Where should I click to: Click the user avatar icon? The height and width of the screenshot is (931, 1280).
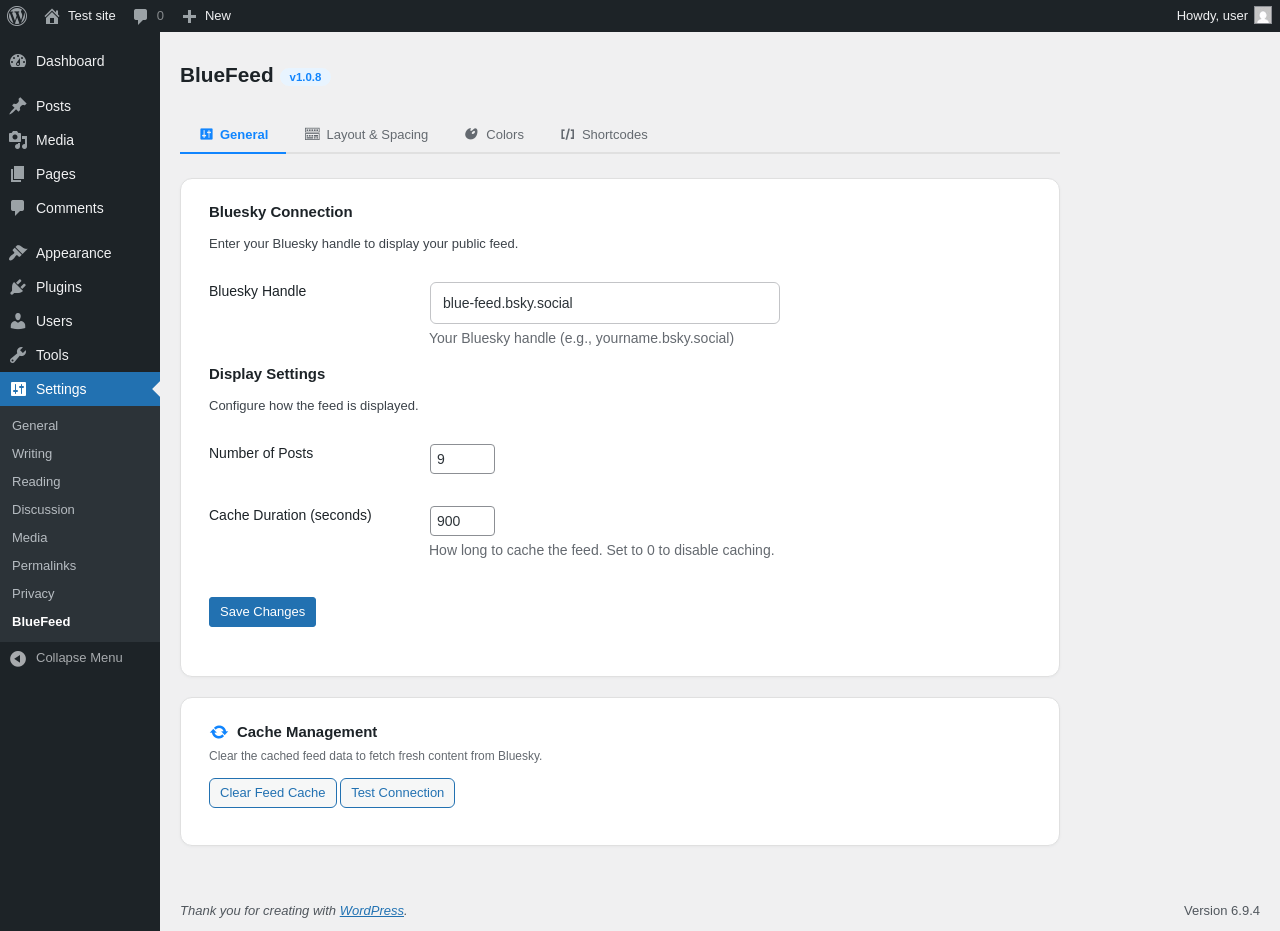[x=1263, y=16]
